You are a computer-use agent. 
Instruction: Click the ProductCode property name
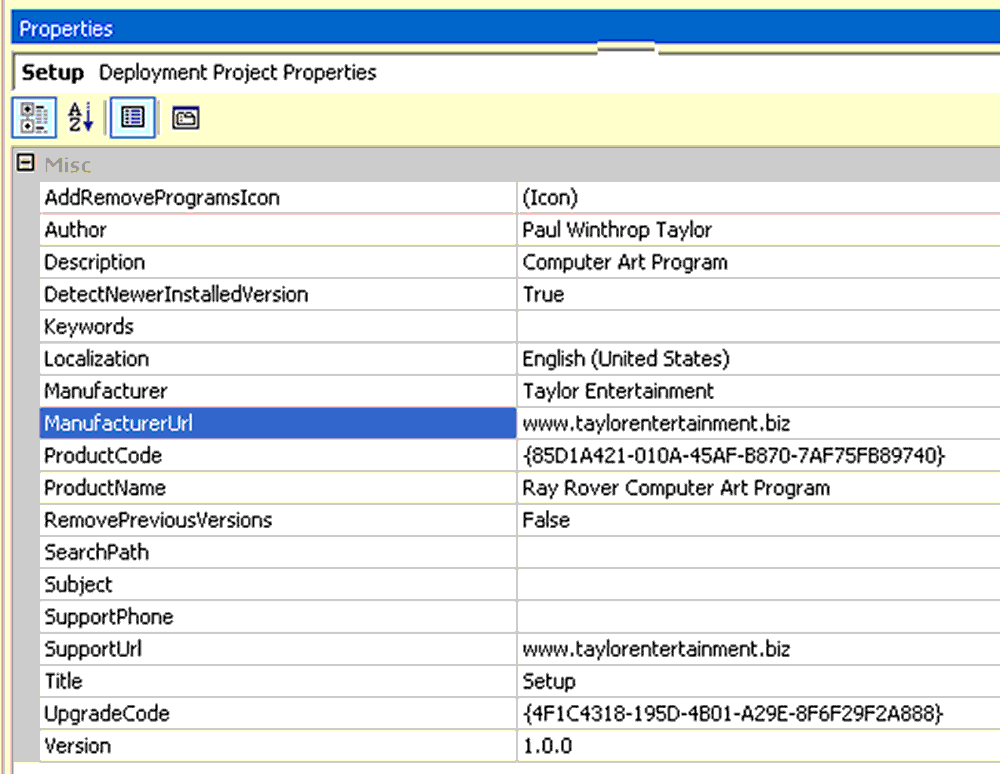pyautogui.click(x=278, y=455)
